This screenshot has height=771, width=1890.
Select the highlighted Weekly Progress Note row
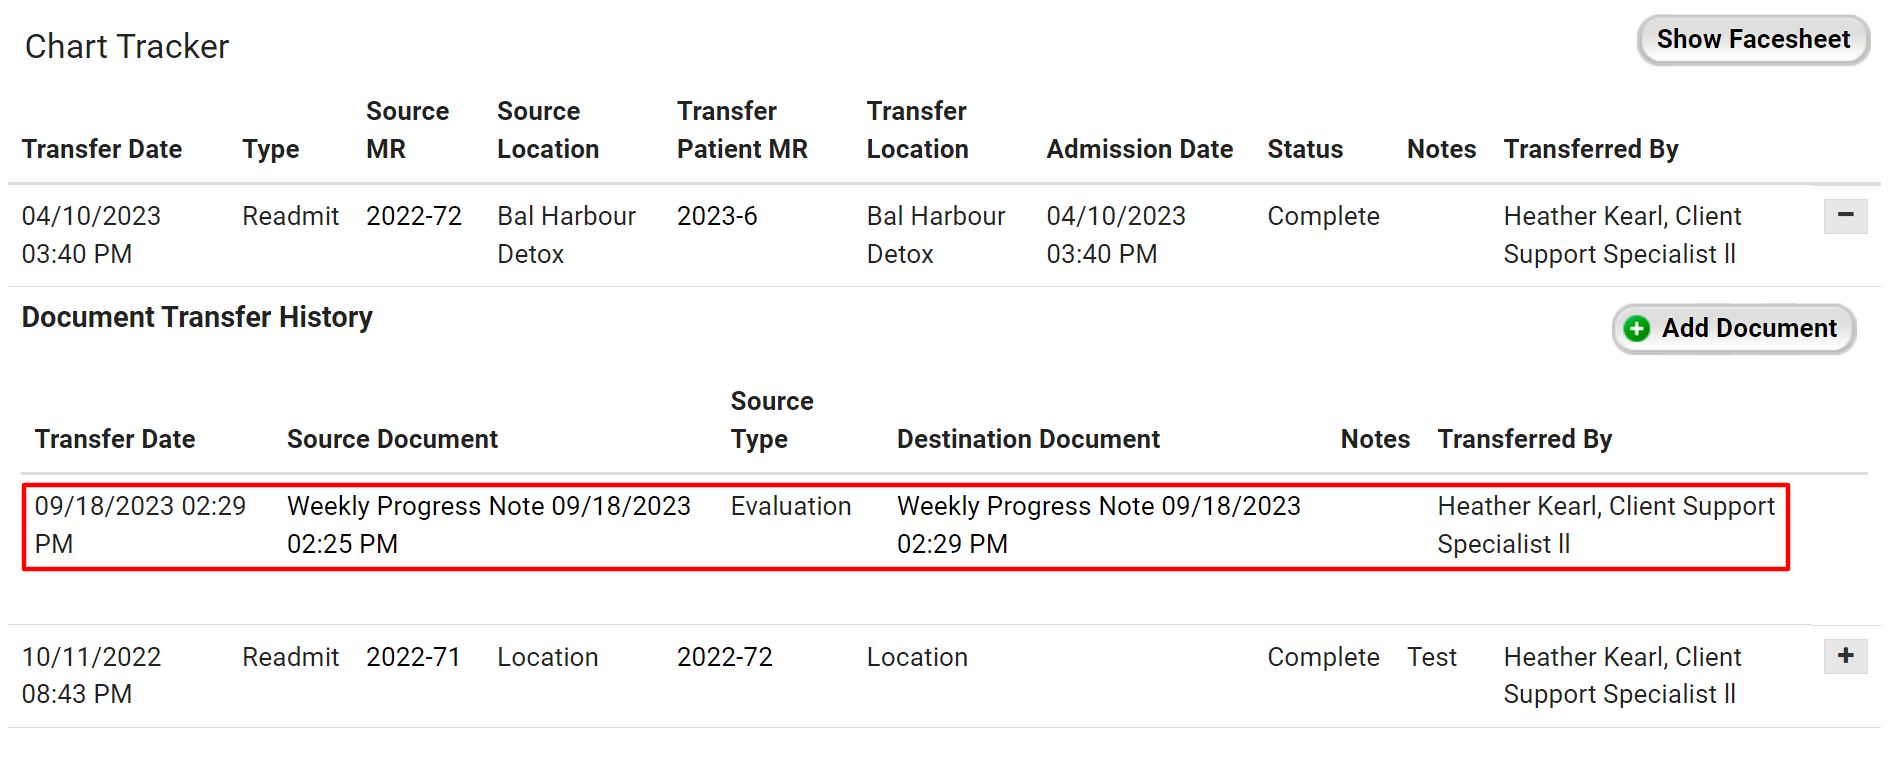point(905,527)
